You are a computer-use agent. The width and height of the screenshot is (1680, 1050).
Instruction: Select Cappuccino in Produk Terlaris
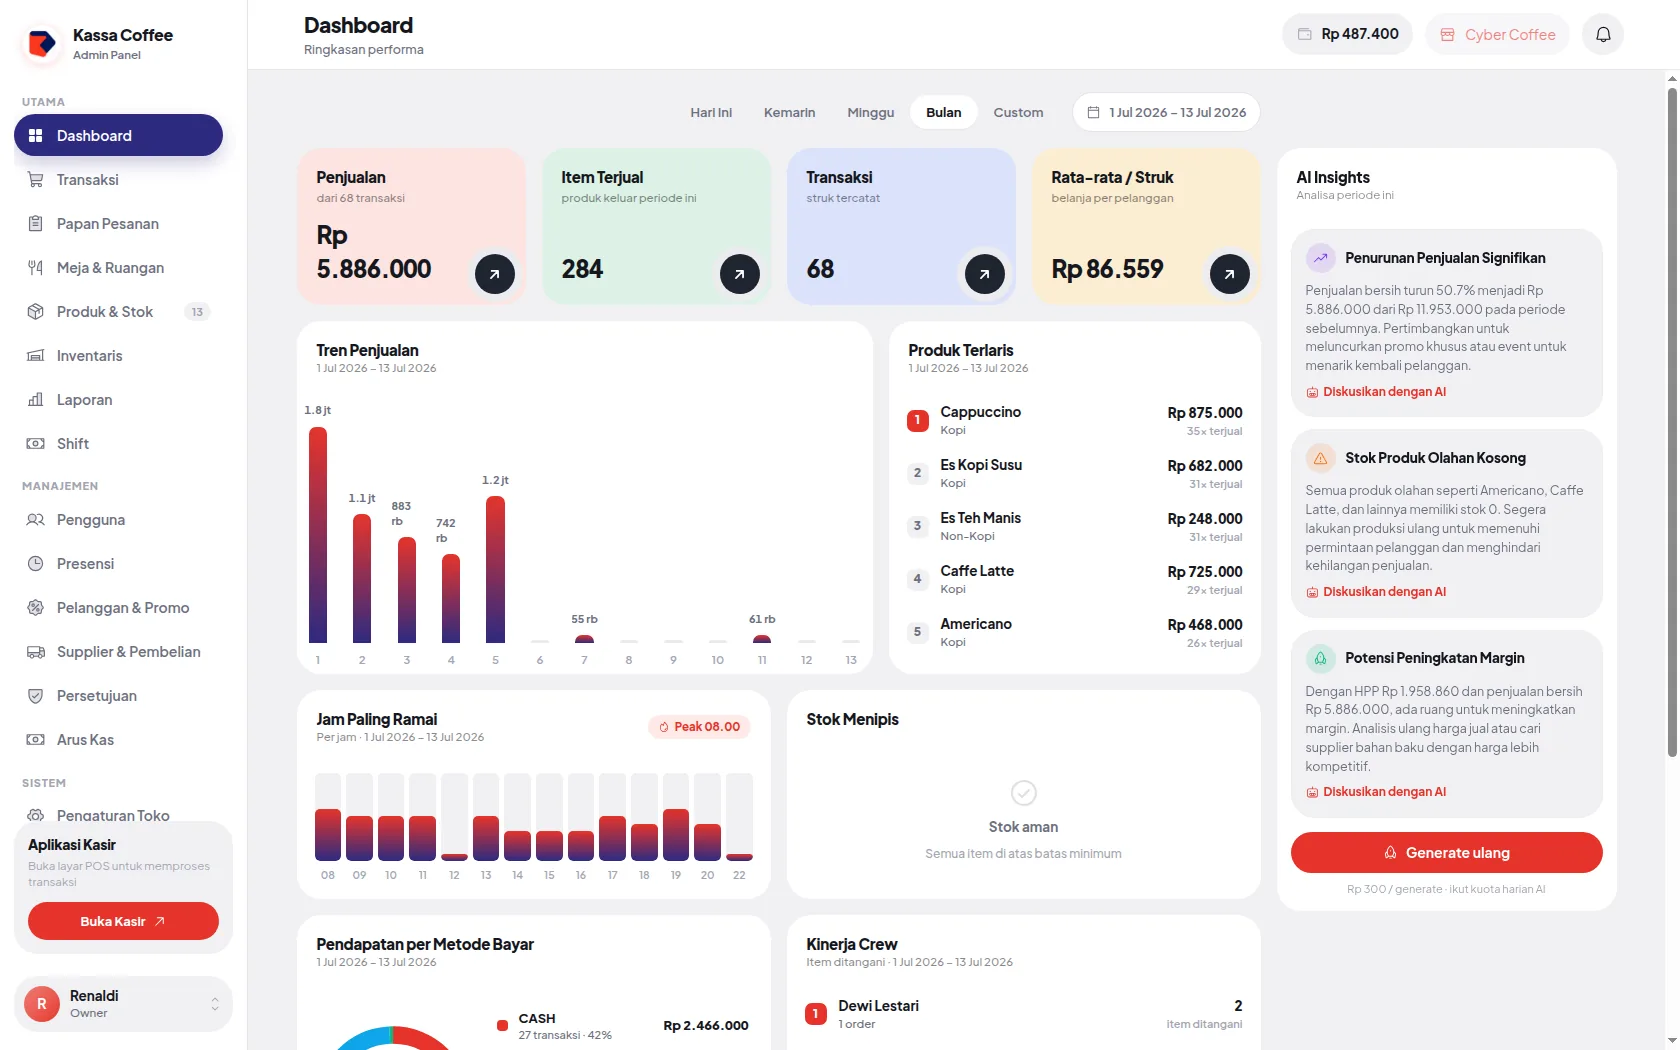1075,421
